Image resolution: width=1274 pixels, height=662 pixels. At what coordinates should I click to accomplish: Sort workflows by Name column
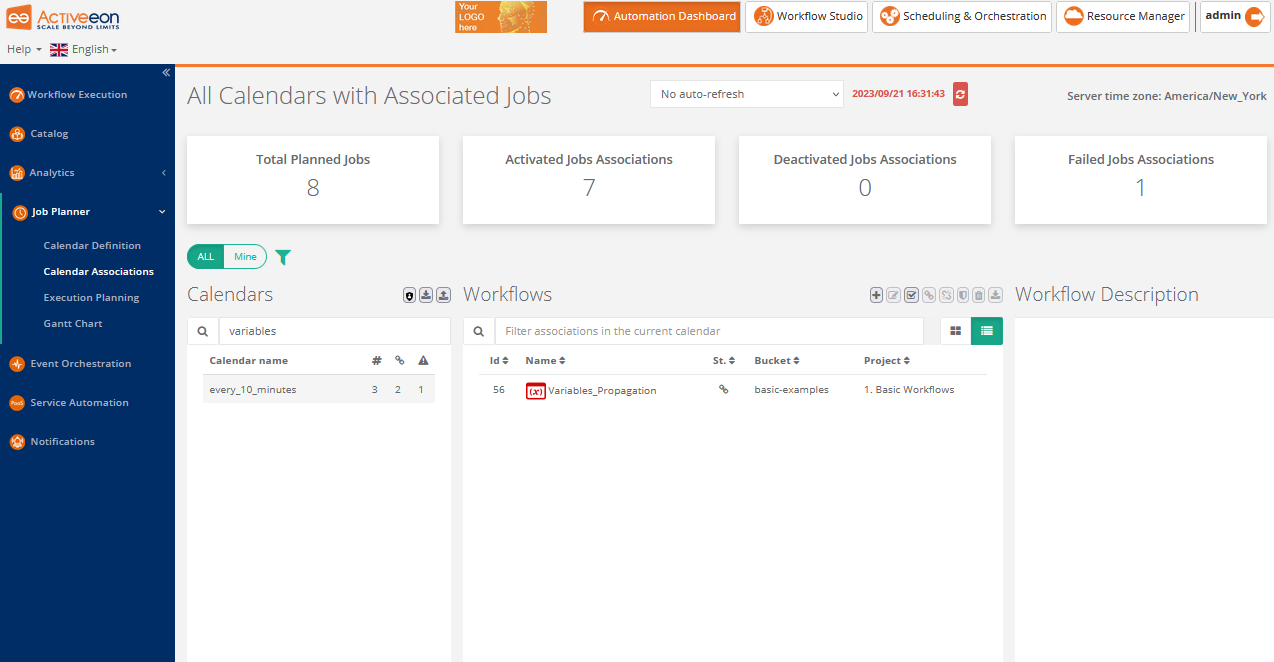pos(545,361)
